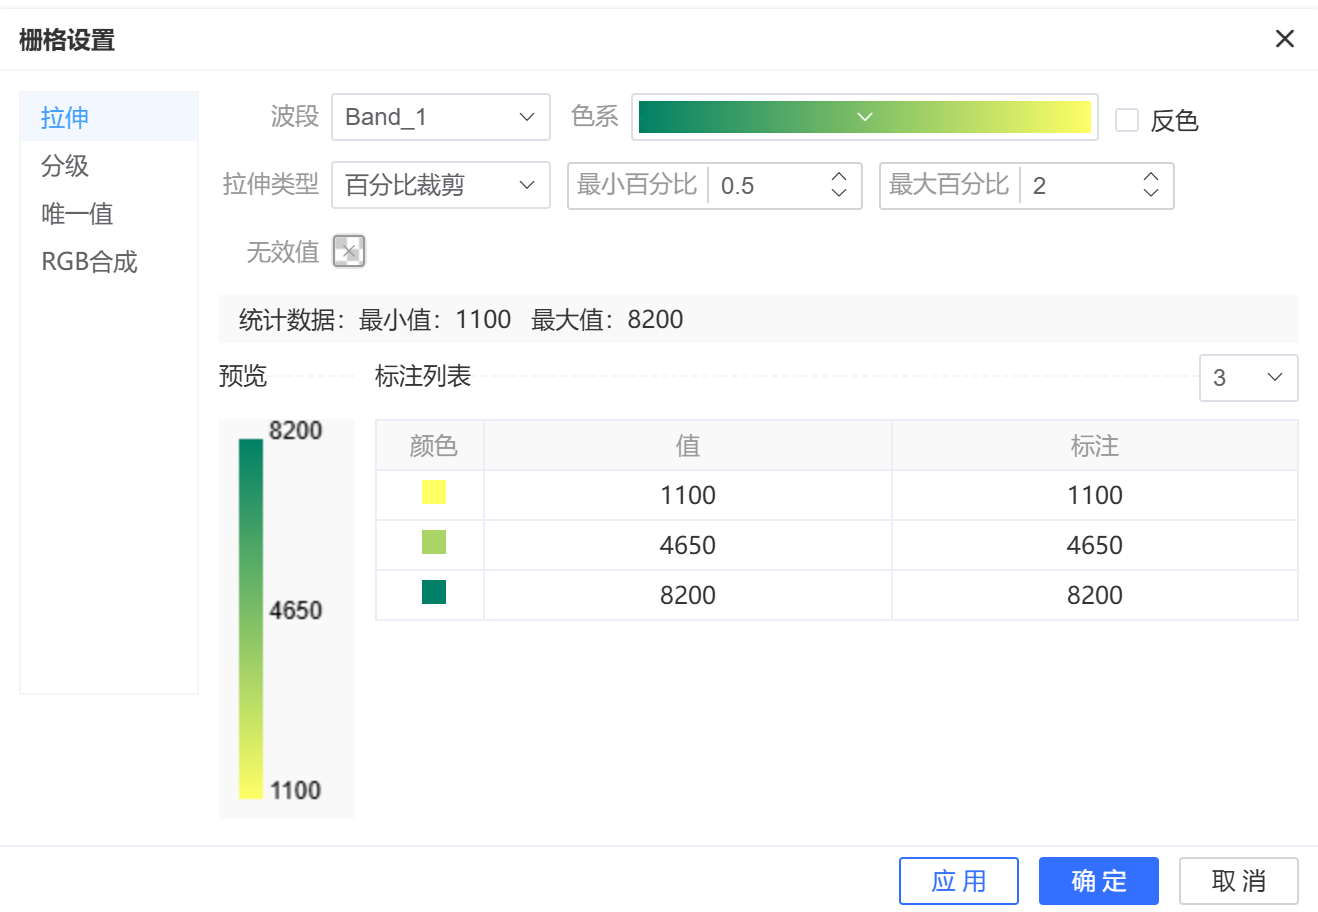Screen dimensions: 1318x912
Task: Open the 拉伸类型 百分比裁剪 dropdown
Action: point(440,185)
